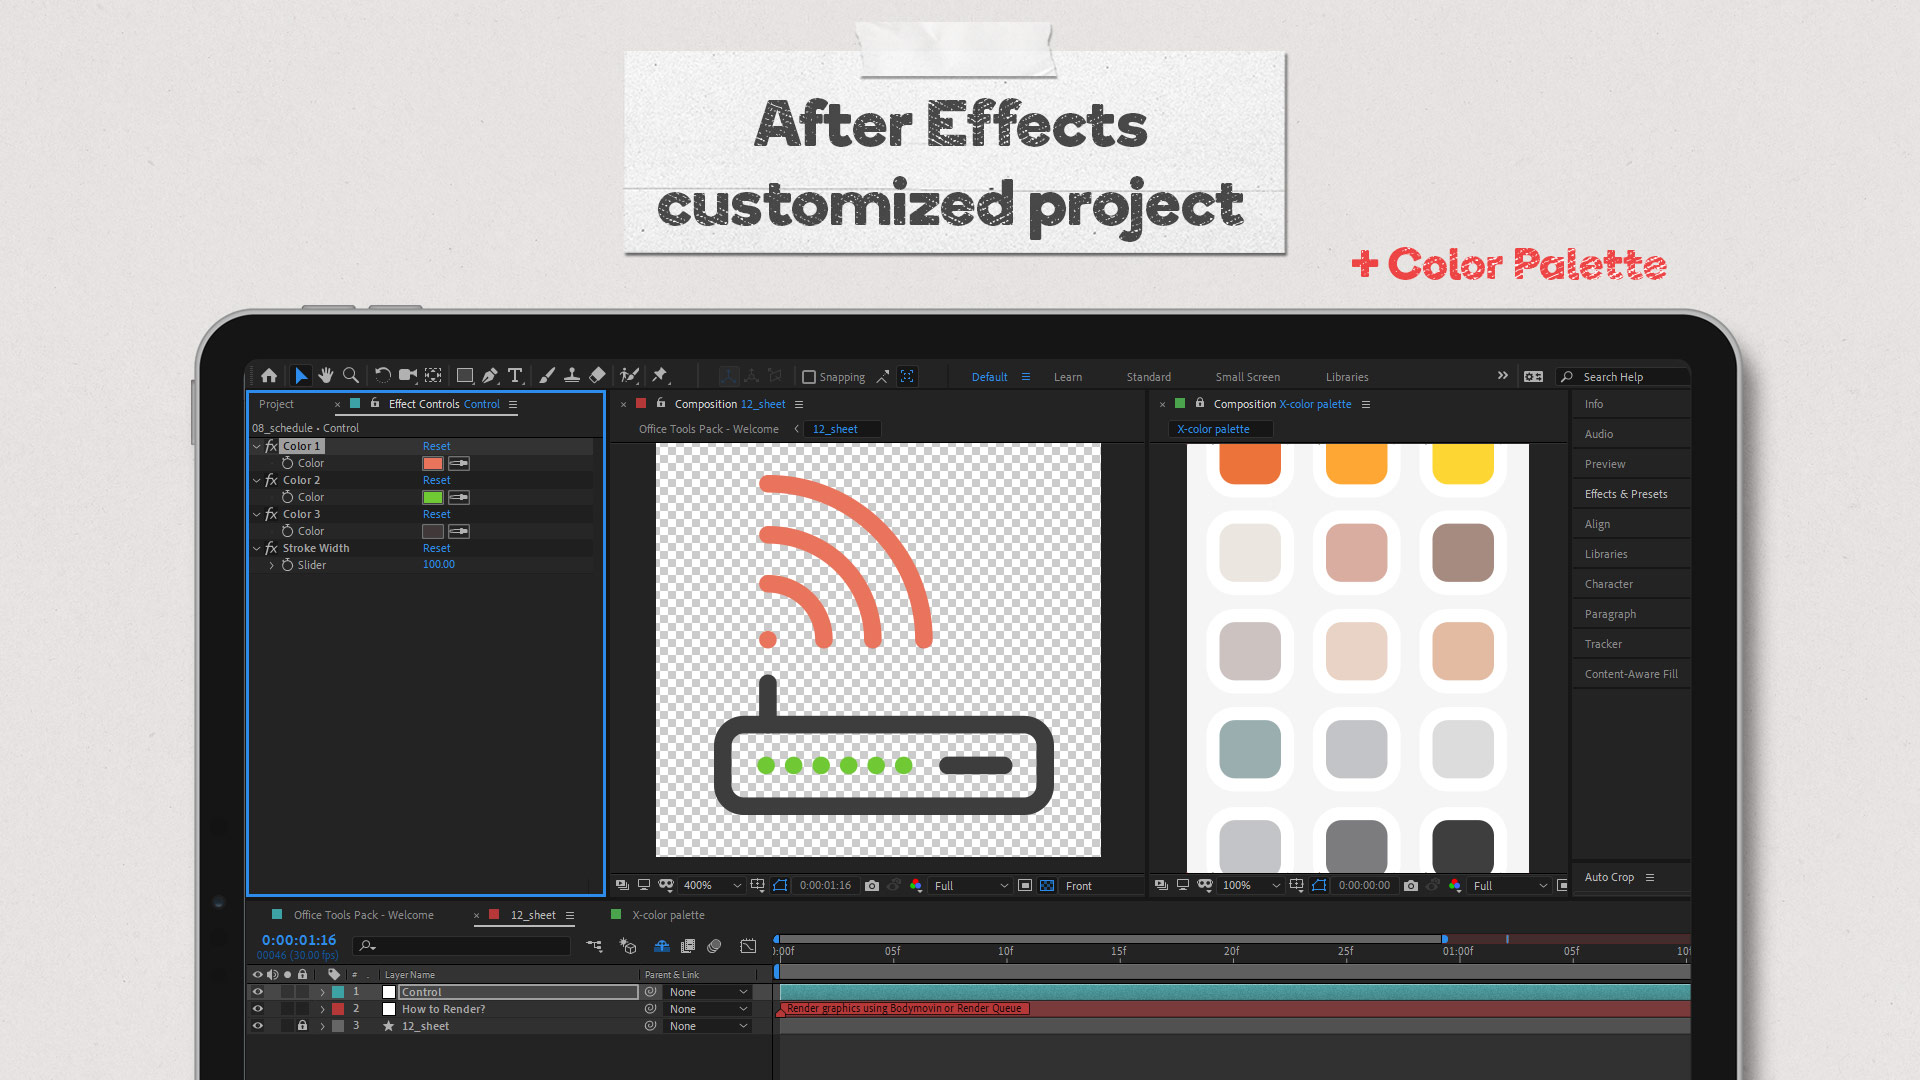Click the Snapping toggle button
Screen dimensions: 1920x1080
(x=807, y=377)
